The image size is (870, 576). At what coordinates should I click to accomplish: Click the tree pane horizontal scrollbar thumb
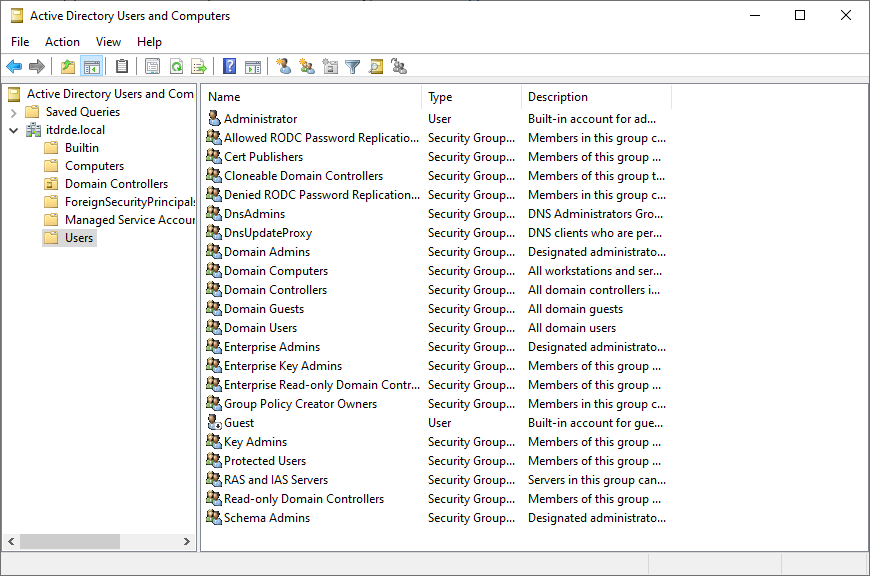click(70, 541)
